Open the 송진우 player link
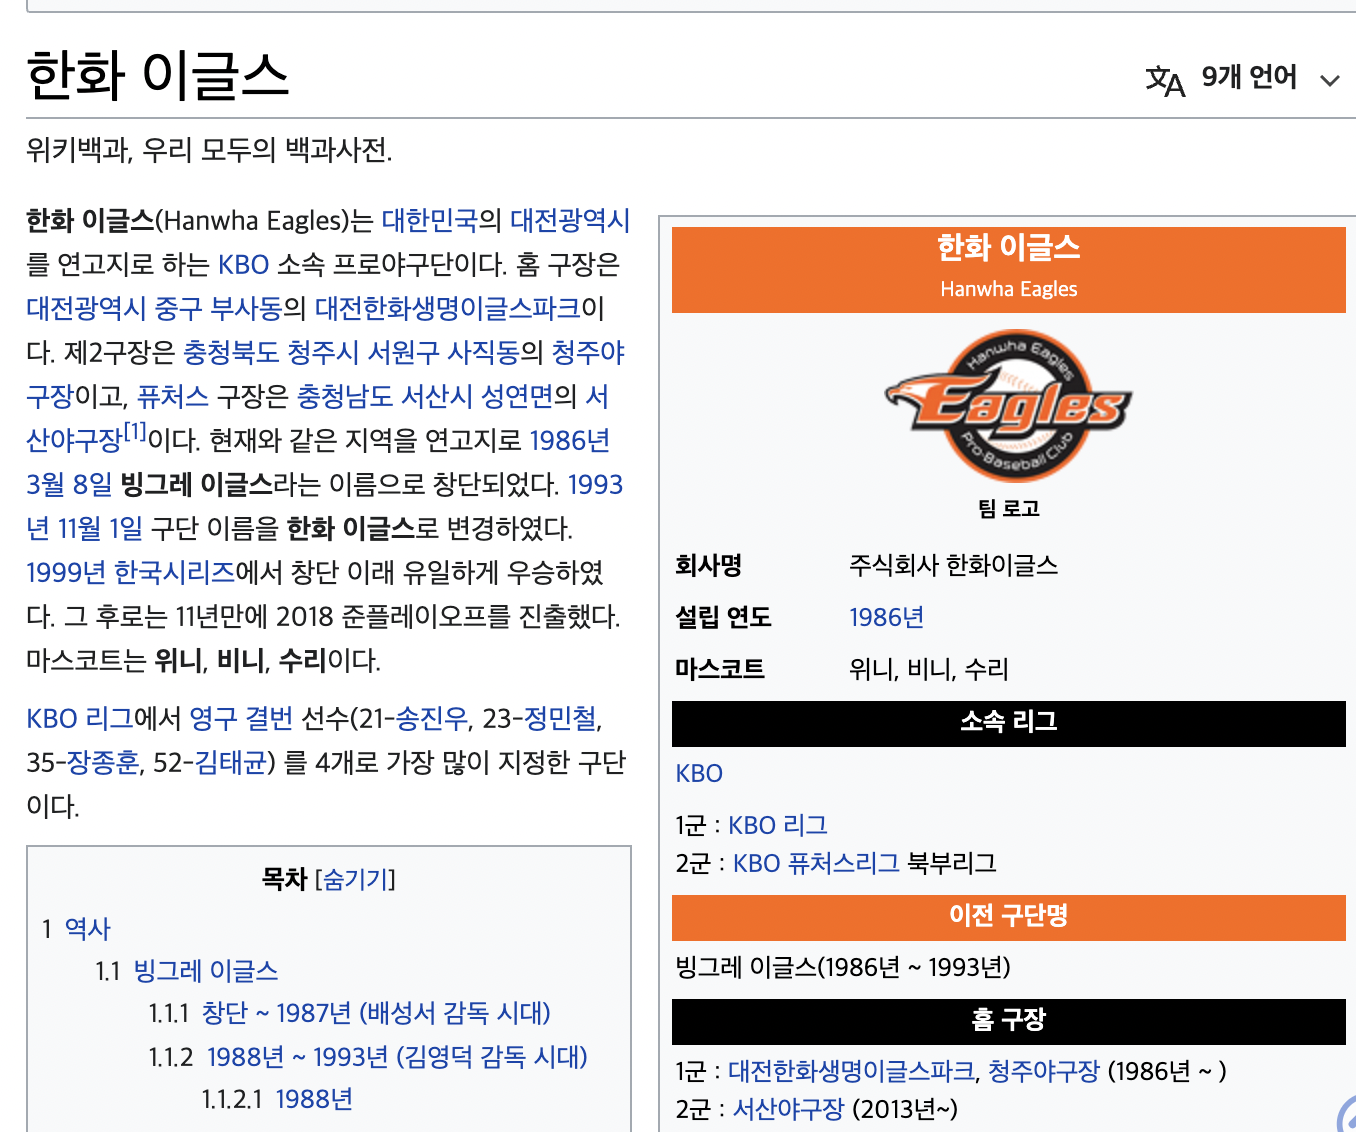 click(x=432, y=718)
